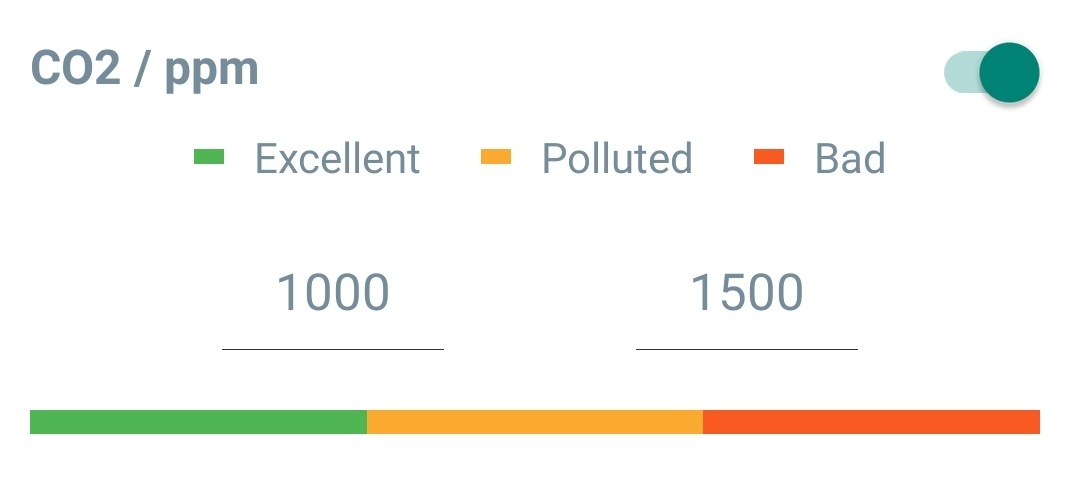The width and height of the screenshot is (1081, 487).
Task: Click the light teal switch track
Action: pyautogui.click(x=960, y=73)
